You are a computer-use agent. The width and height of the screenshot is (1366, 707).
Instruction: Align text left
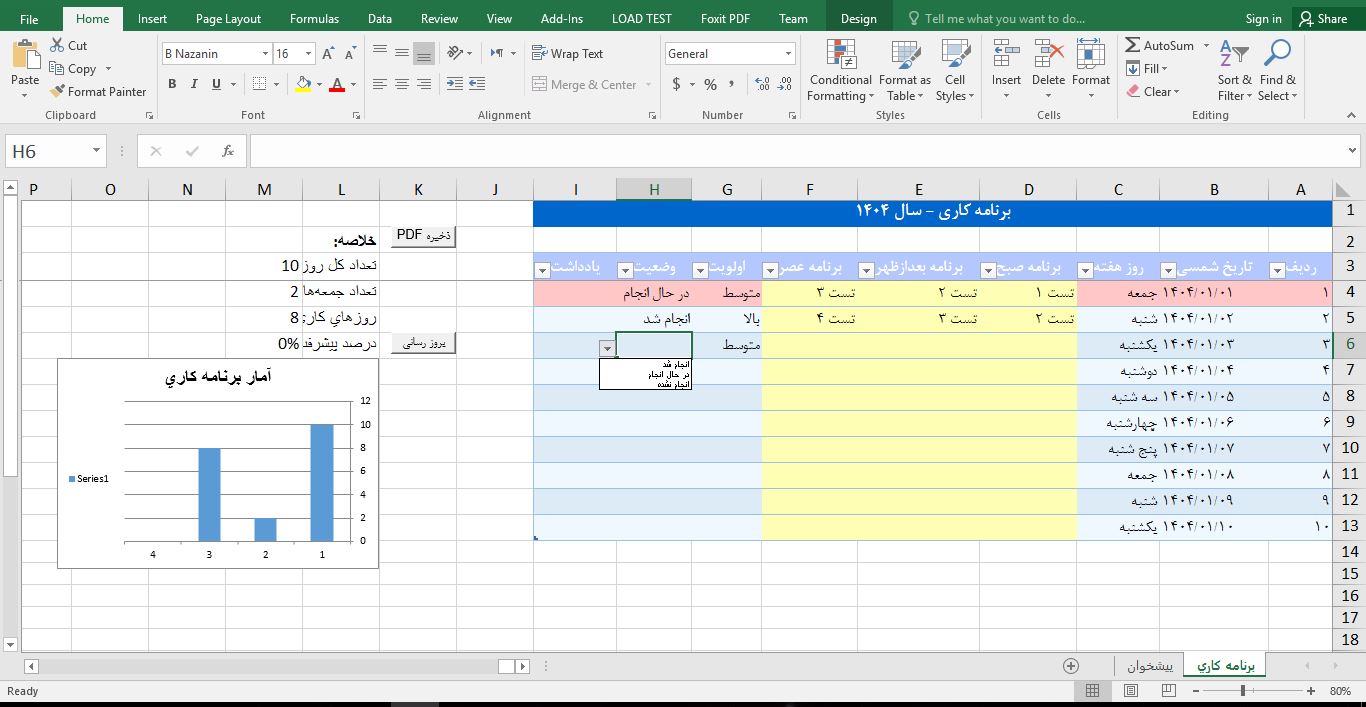pyautogui.click(x=380, y=84)
